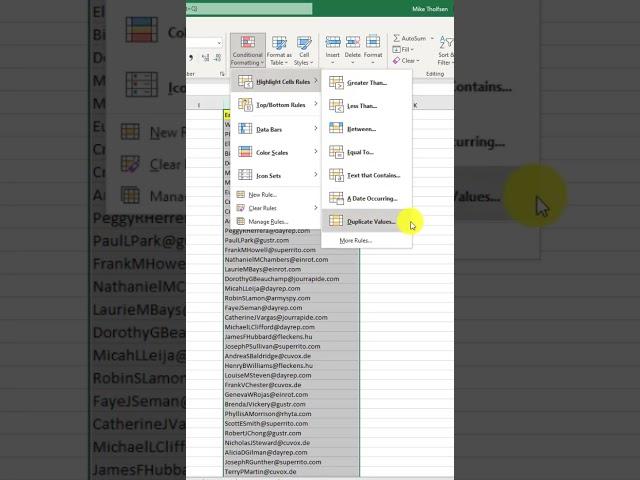
Task: Select cell AliciaDGilman@dayrep.com
Action: [291, 453]
